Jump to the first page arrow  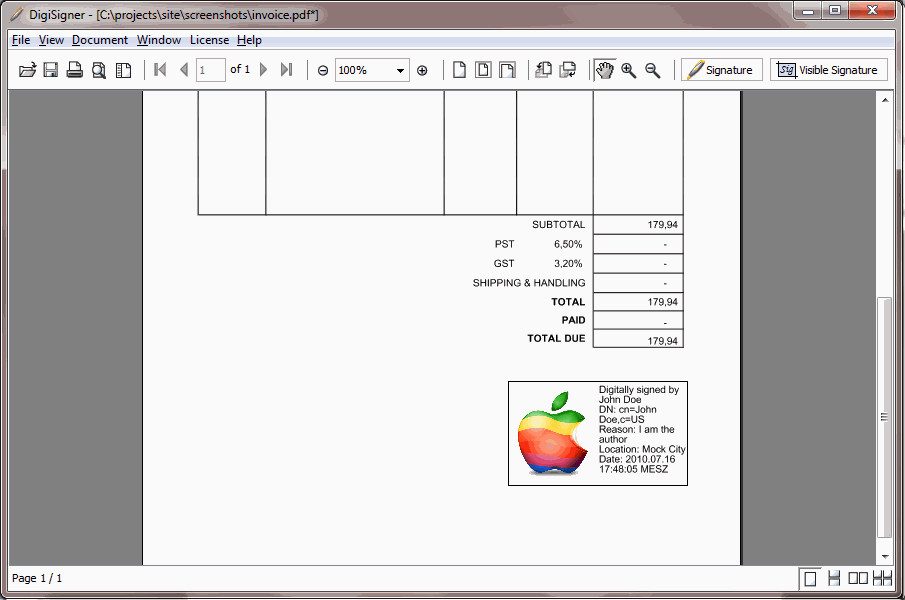point(160,70)
